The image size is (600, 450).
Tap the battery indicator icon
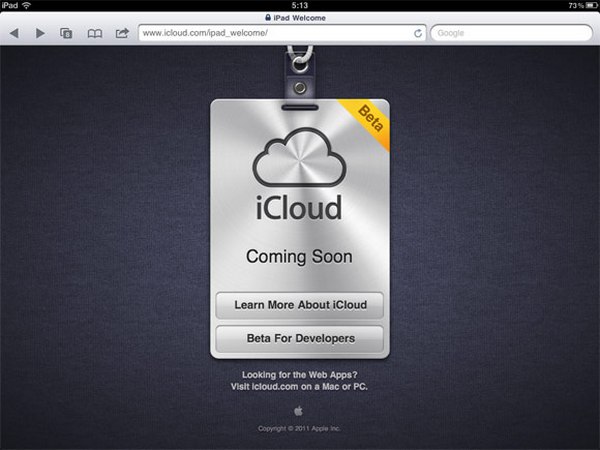click(x=591, y=5)
